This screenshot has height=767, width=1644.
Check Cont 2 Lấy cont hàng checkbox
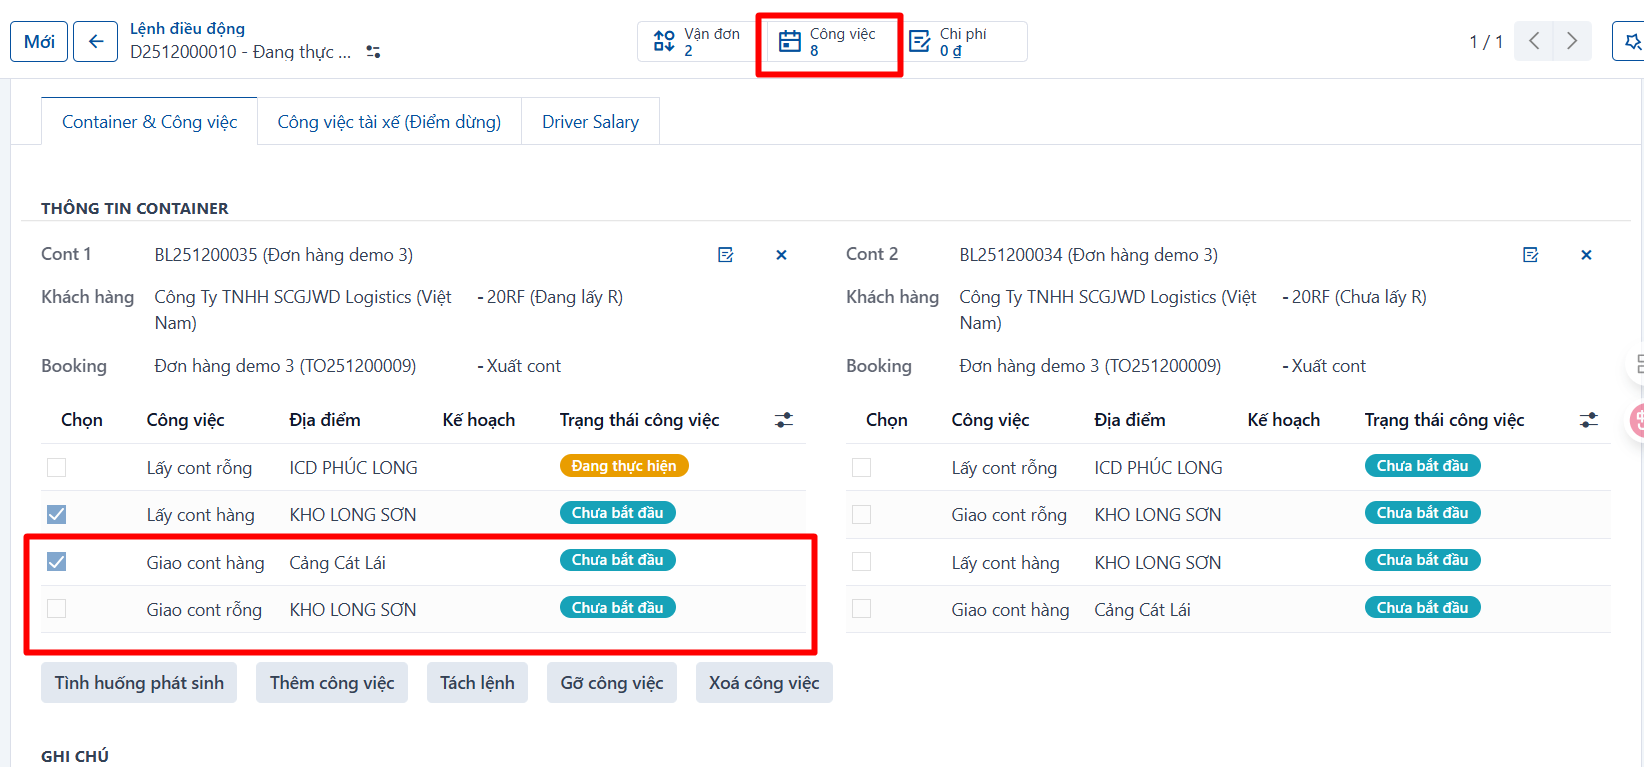[x=862, y=562]
